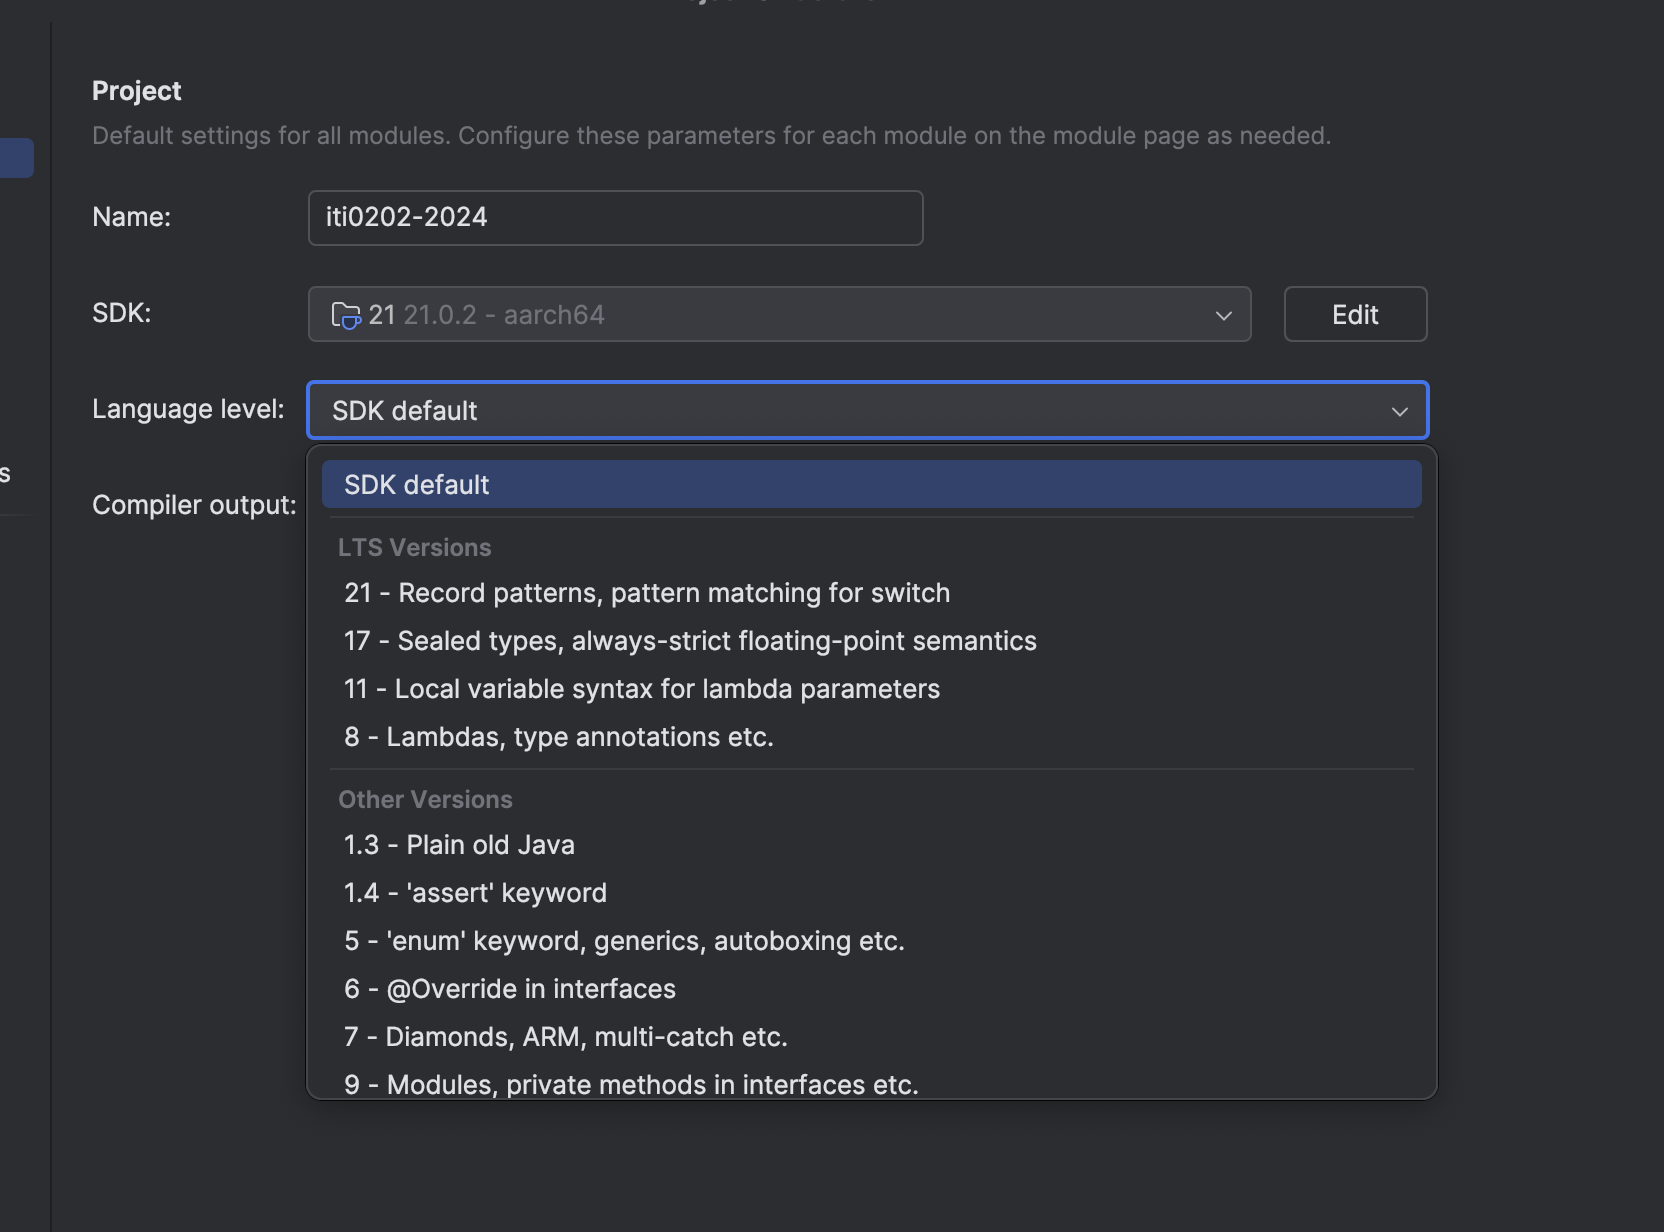Click the 'Name:' label
This screenshot has width=1664, height=1232.
click(x=131, y=217)
